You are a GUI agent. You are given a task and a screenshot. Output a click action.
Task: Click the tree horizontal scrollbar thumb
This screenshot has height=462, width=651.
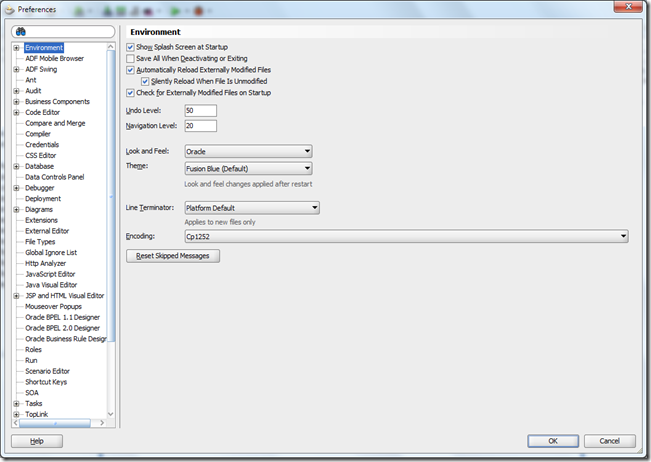[x=55, y=423]
